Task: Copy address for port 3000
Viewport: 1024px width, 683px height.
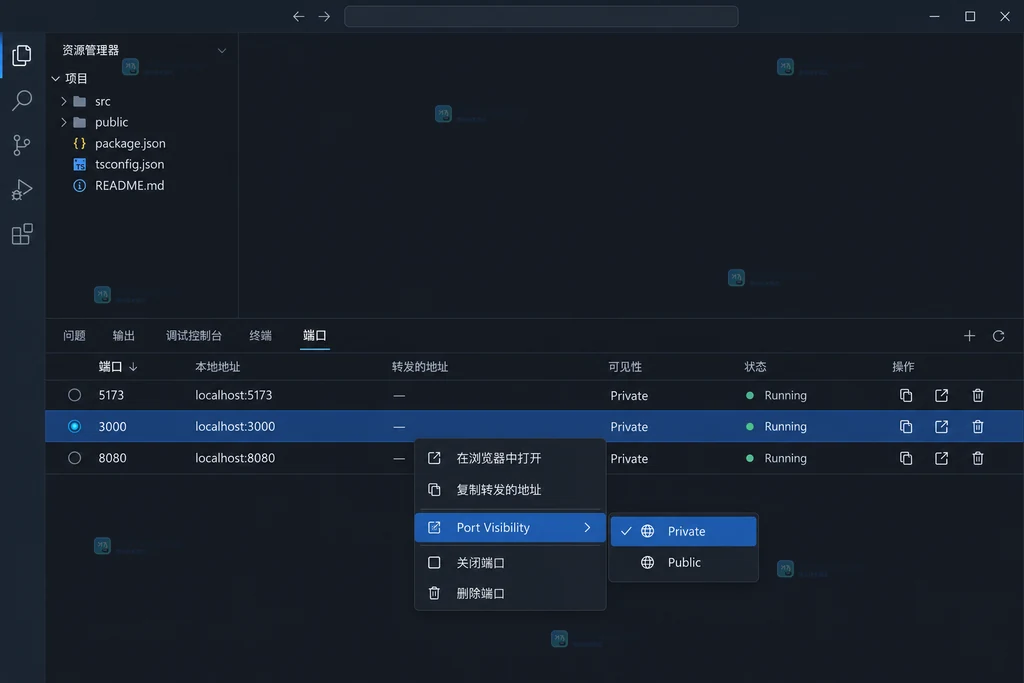Action: tap(906, 426)
